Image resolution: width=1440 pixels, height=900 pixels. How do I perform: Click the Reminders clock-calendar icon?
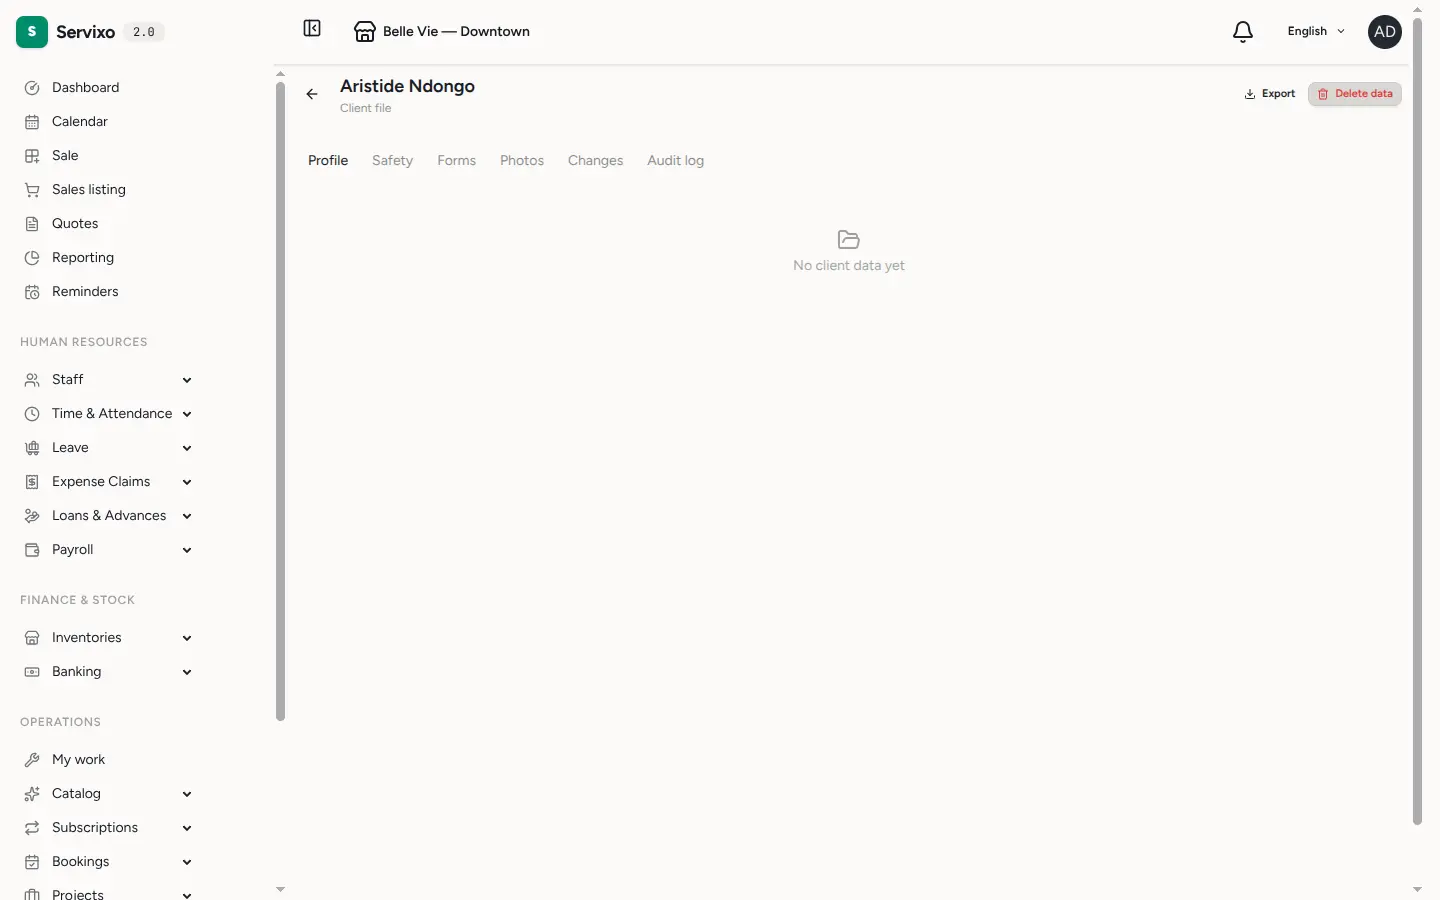[x=32, y=292]
